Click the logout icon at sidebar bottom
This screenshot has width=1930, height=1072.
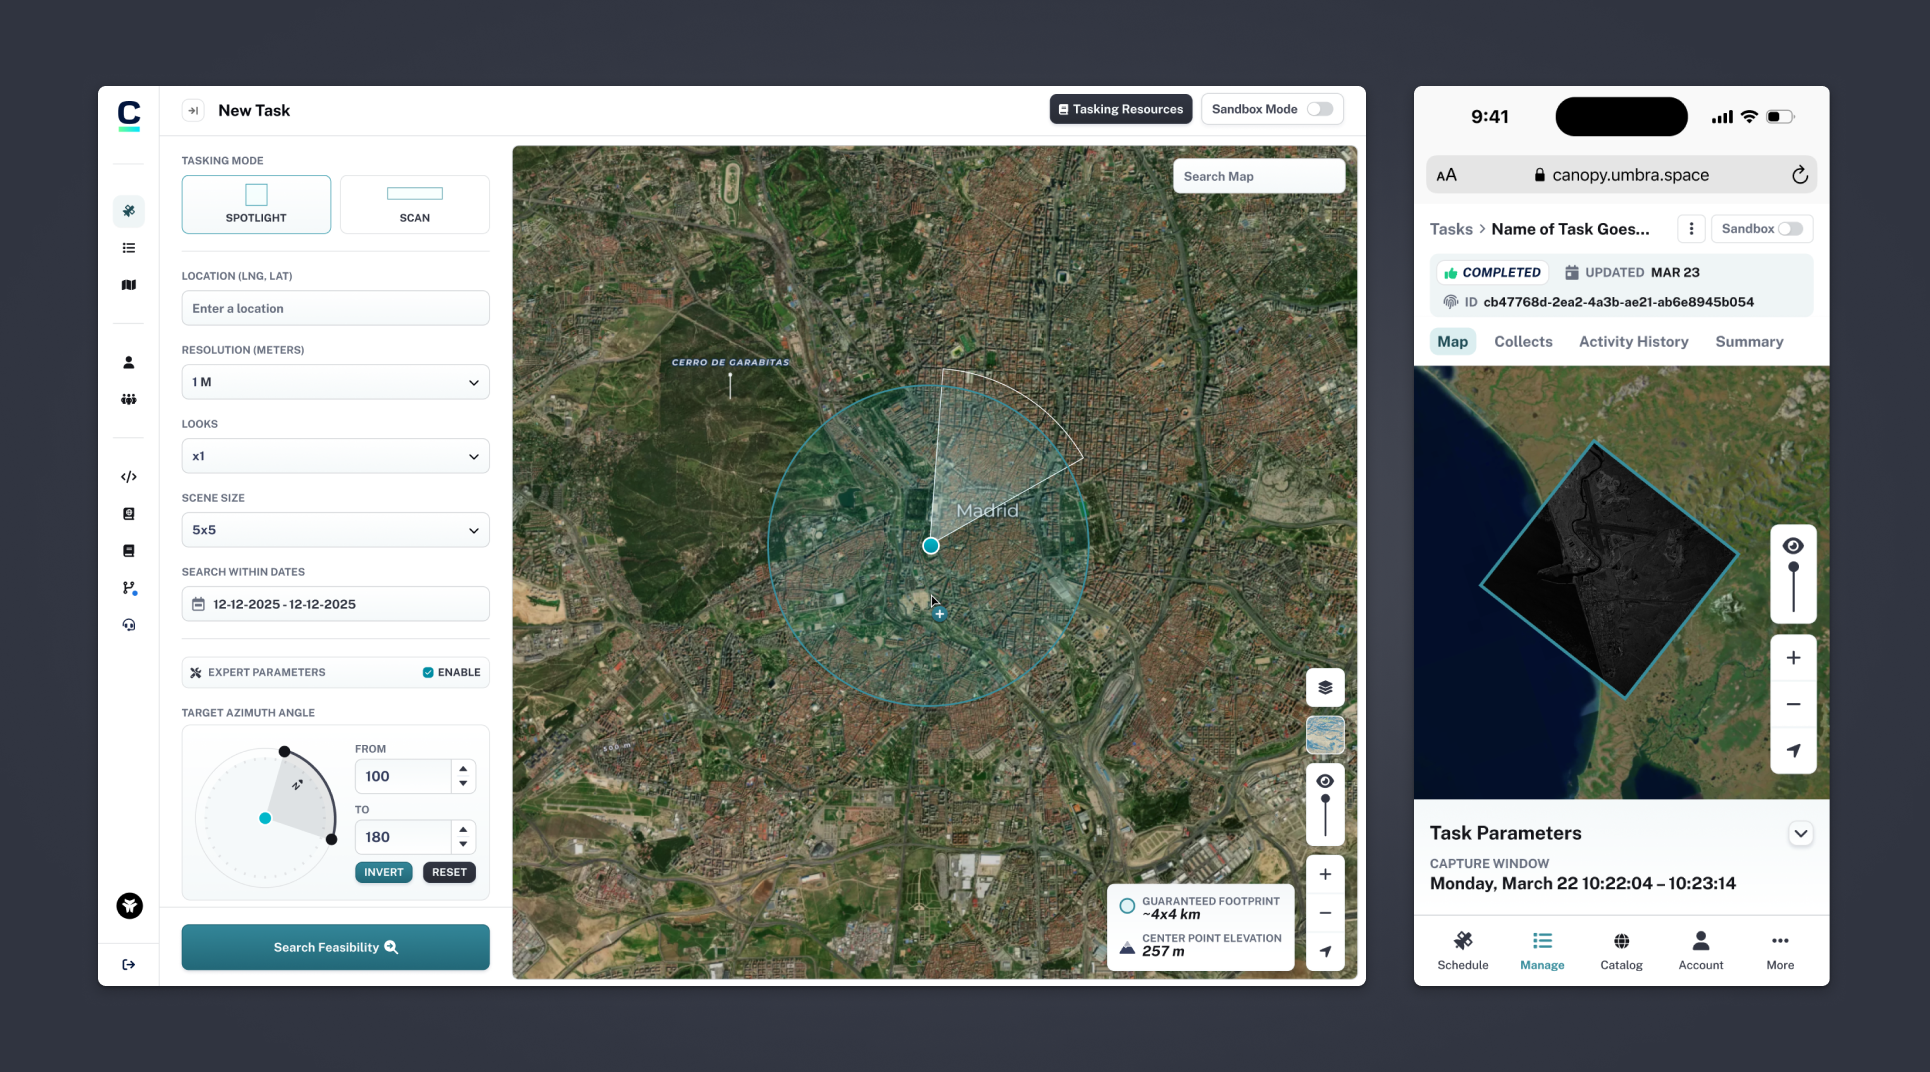tap(129, 965)
